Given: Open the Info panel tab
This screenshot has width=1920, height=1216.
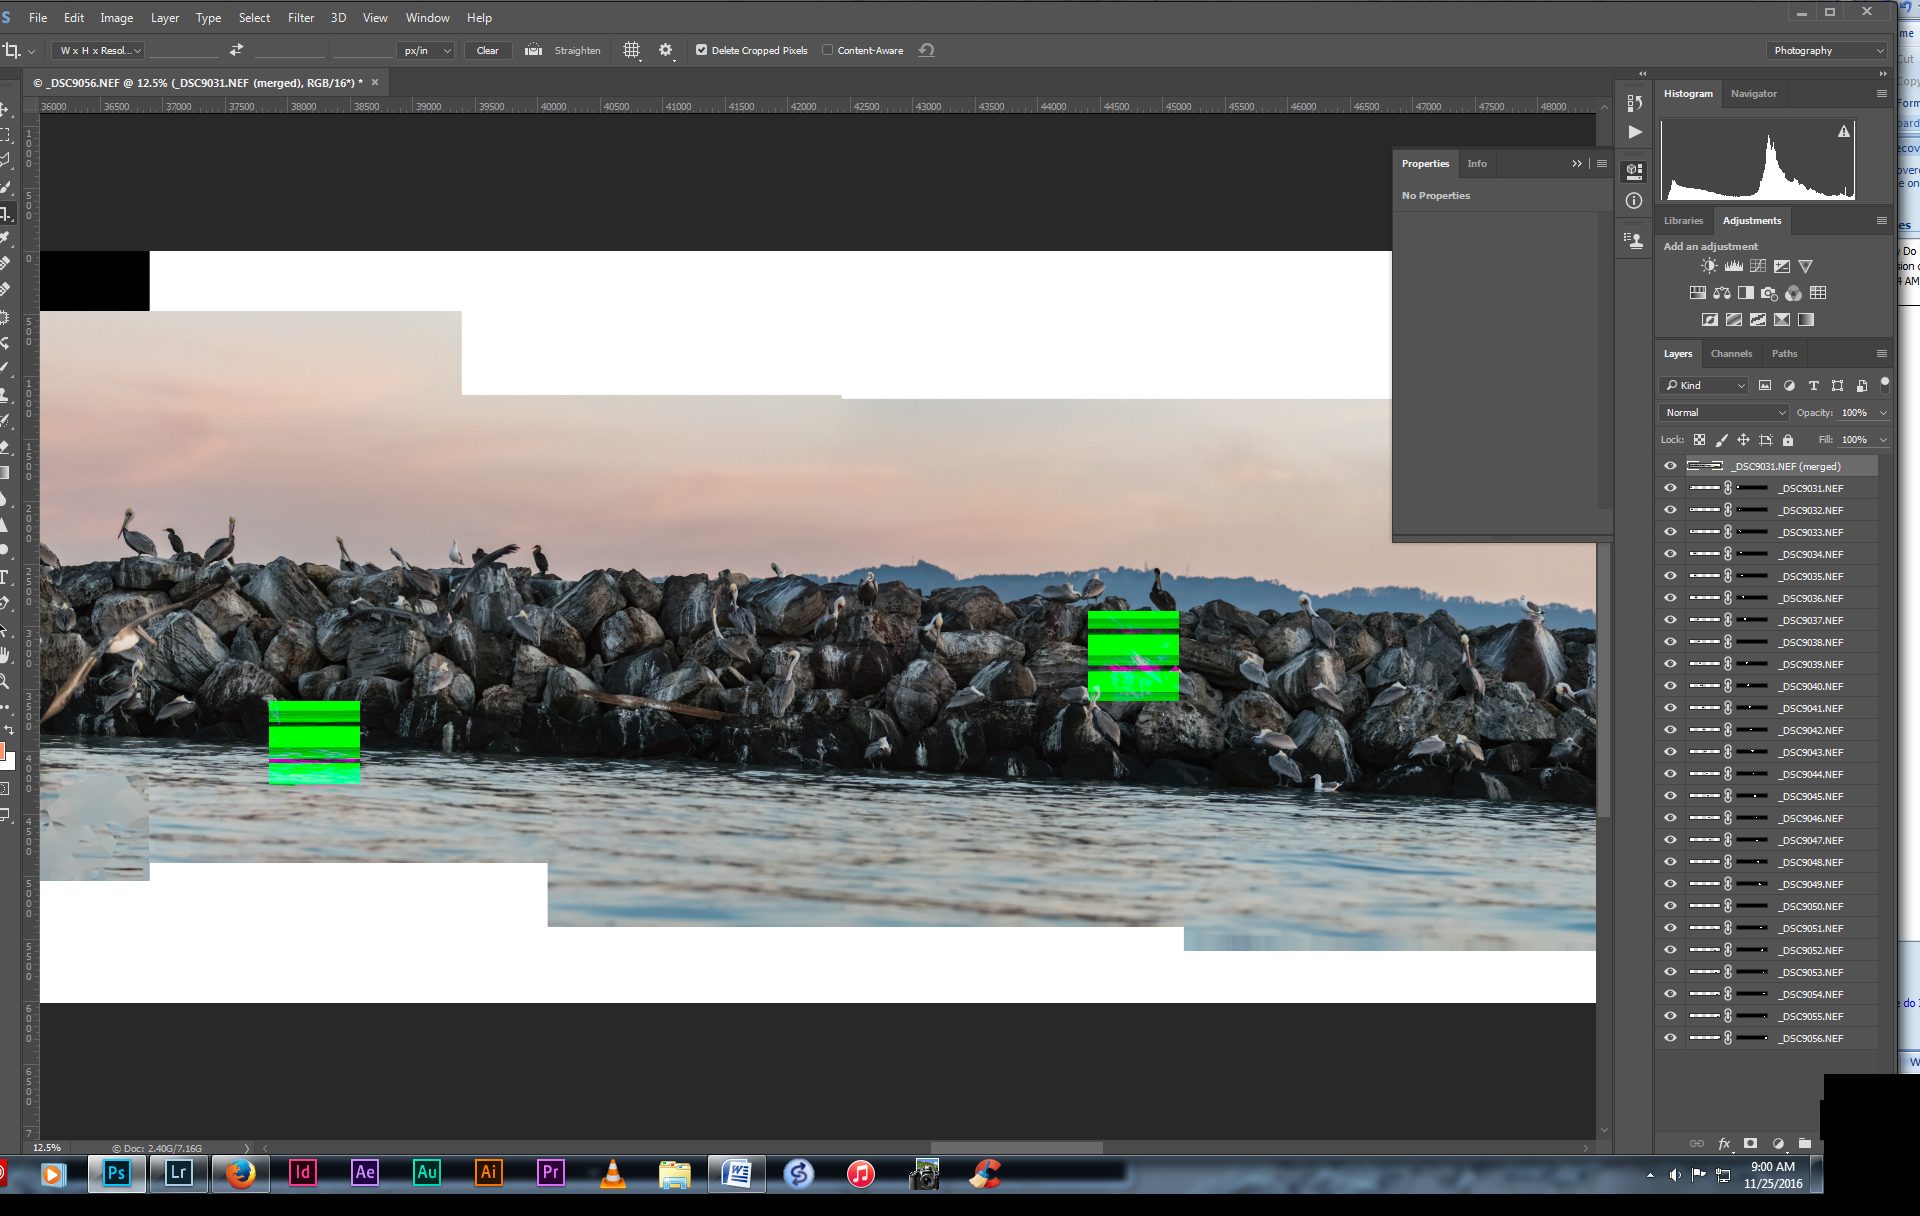Looking at the screenshot, I should (1477, 163).
